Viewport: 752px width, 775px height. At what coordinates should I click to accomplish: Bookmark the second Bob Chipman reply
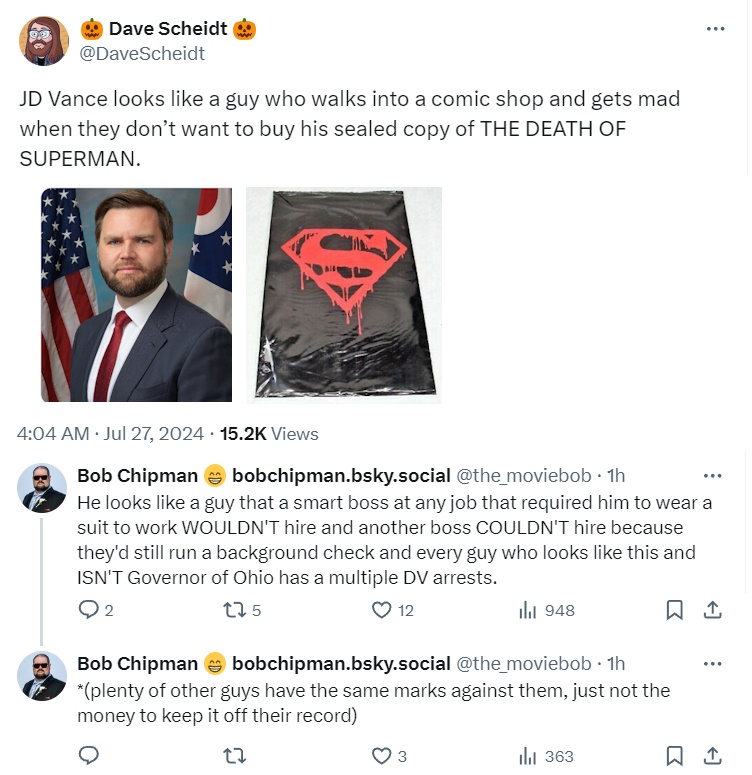pos(675,756)
